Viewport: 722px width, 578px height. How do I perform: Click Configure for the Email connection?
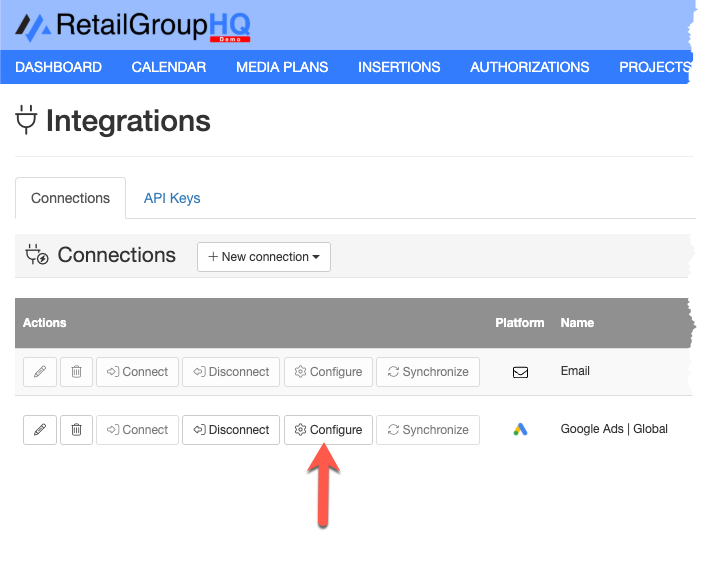[x=328, y=372]
